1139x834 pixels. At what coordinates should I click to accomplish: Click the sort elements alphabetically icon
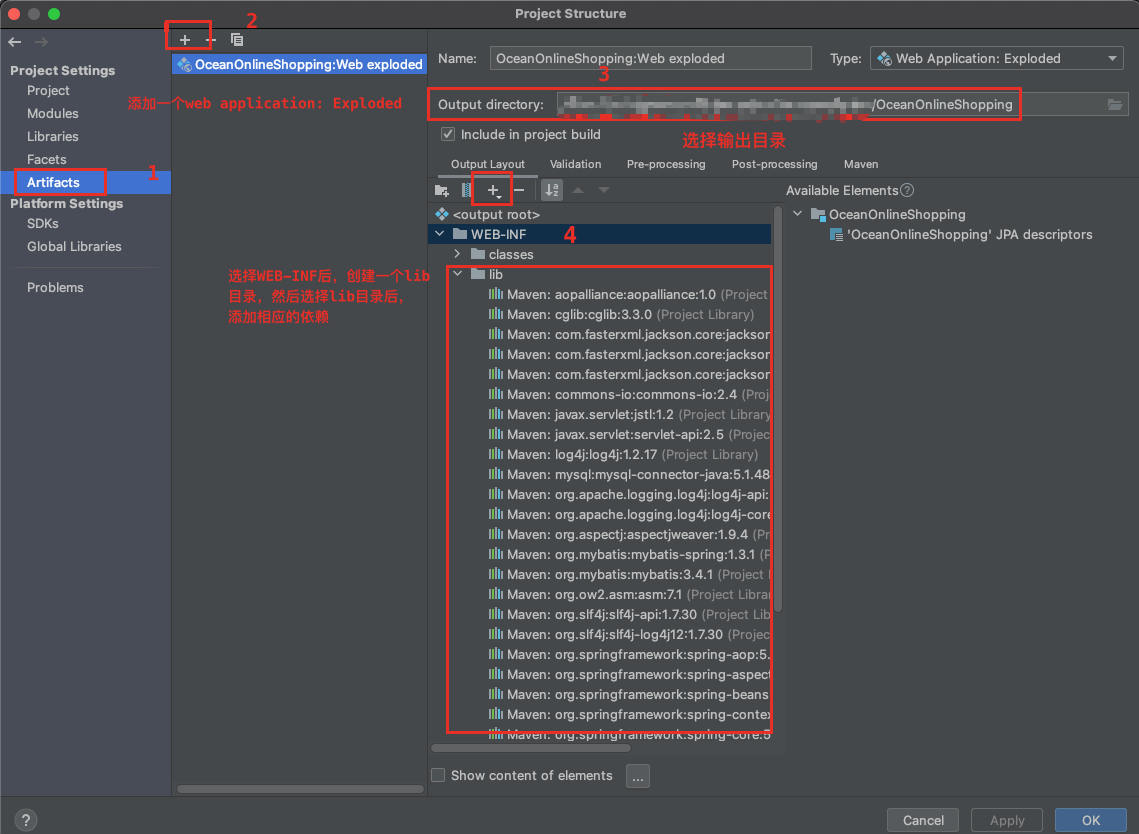(552, 190)
